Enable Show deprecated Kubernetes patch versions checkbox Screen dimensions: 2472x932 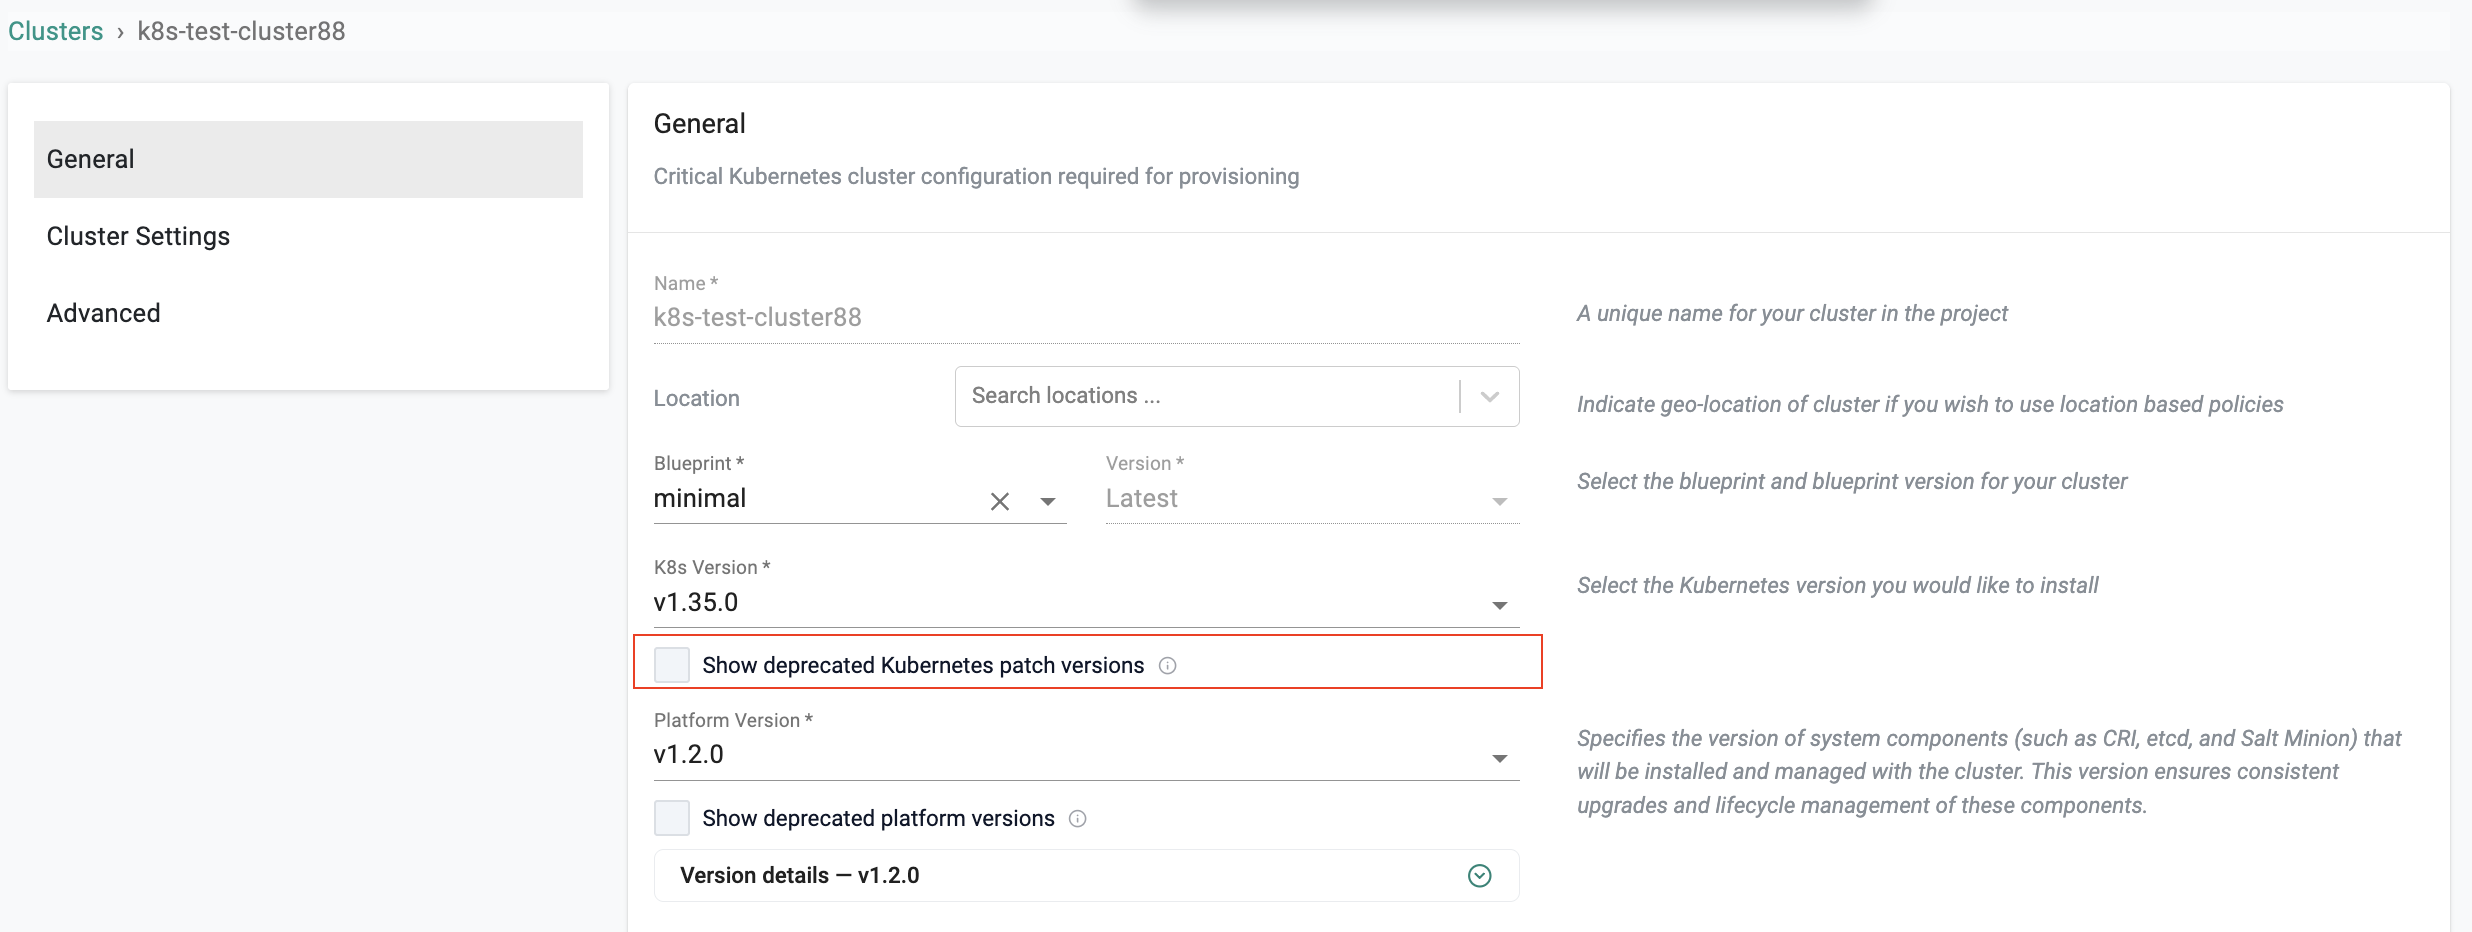click(x=672, y=665)
